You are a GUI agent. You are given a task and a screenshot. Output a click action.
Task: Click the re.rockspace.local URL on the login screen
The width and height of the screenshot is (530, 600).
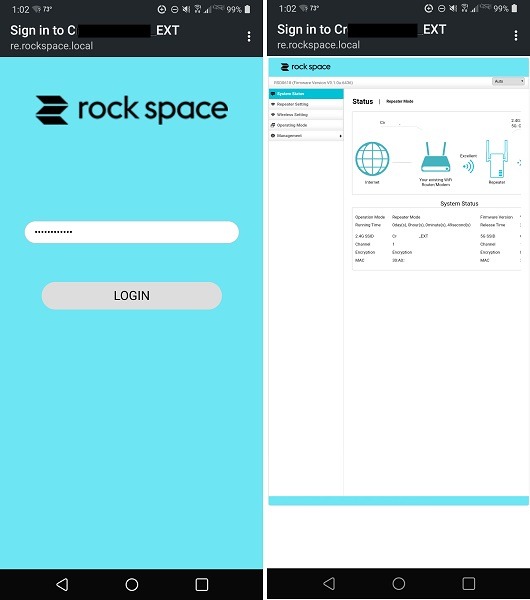point(51,46)
